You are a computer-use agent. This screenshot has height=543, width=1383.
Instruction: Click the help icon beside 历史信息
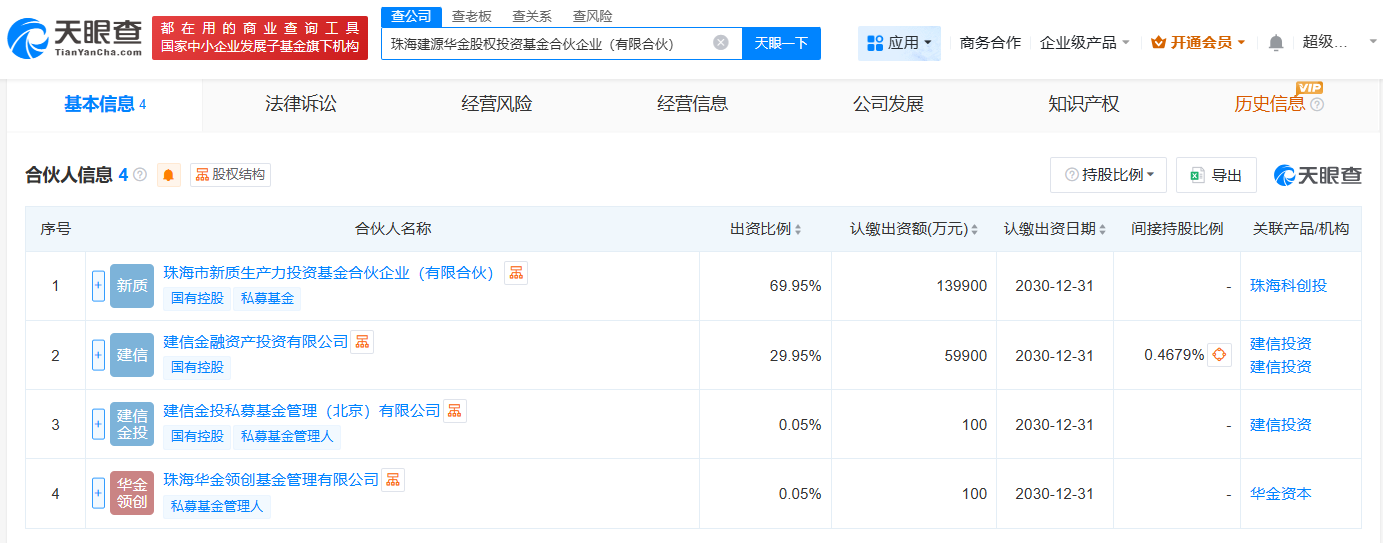[1317, 104]
